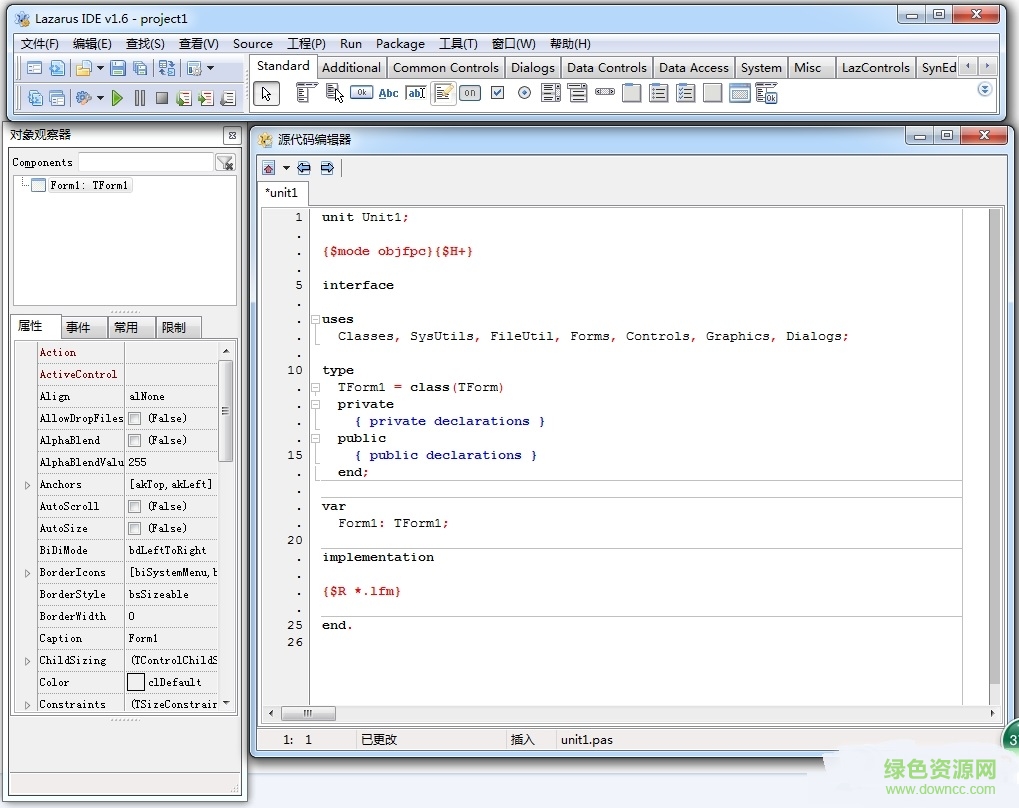
Task: Select the TLabel Abc component
Action: 388,93
